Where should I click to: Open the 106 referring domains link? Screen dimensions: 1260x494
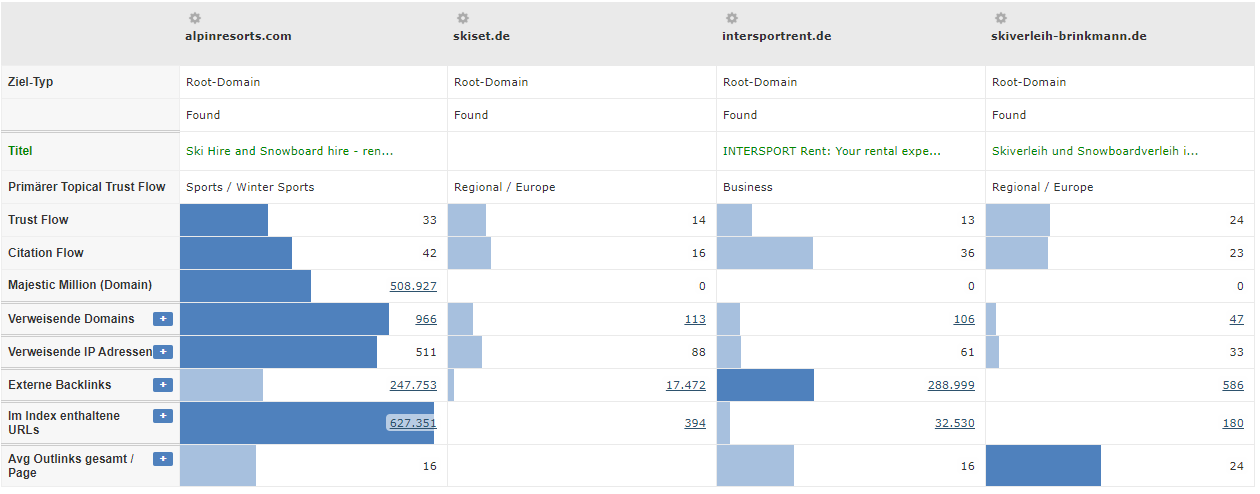(x=964, y=319)
